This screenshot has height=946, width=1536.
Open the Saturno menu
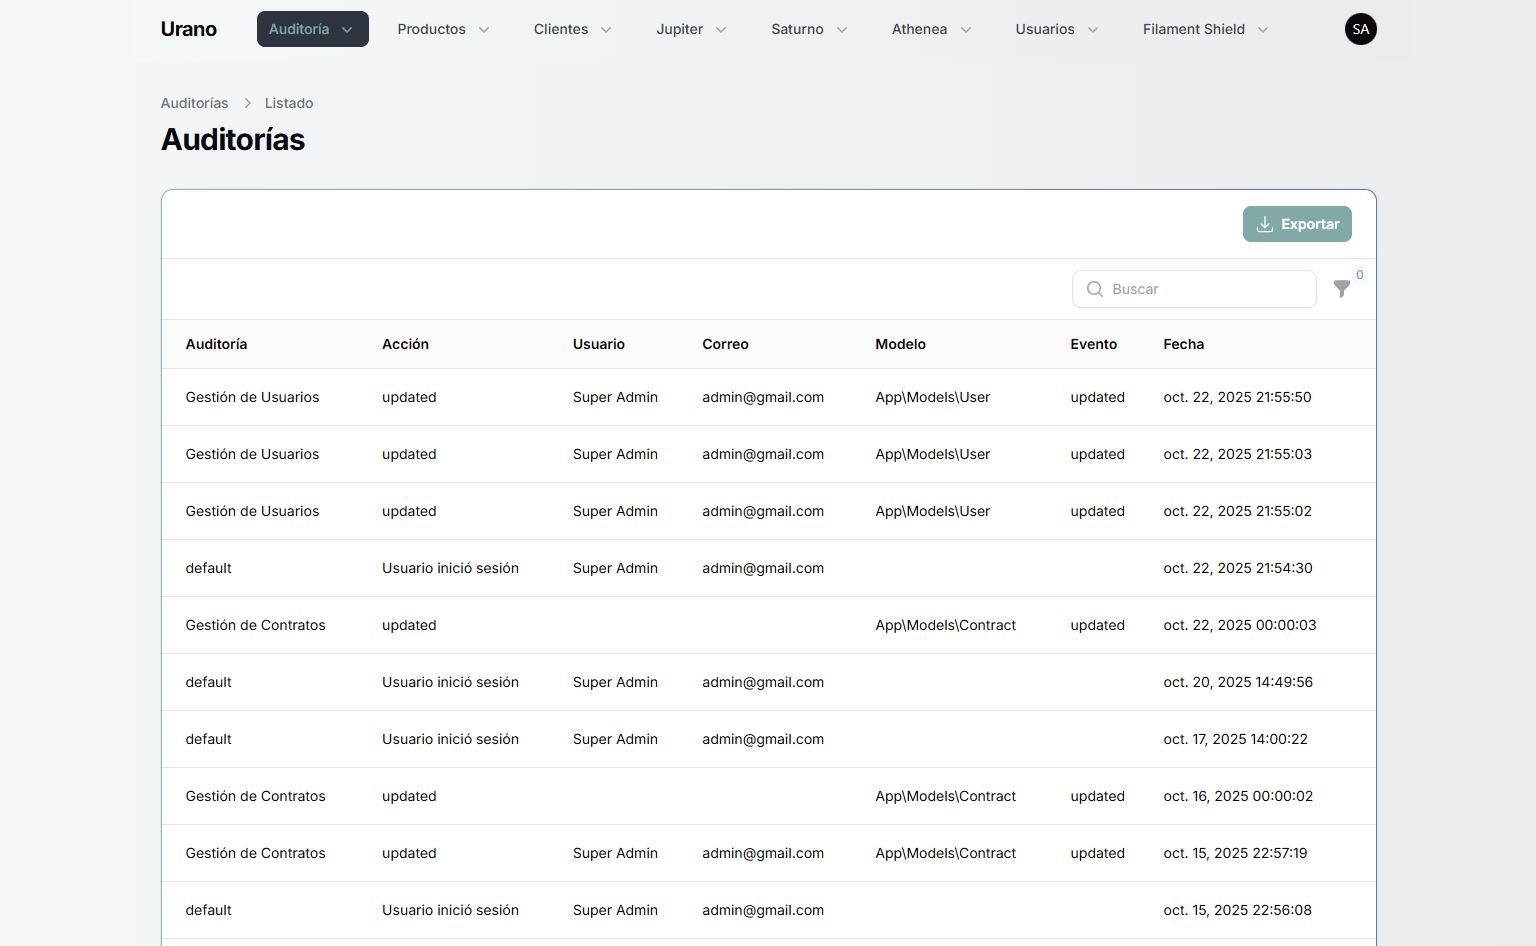tap(809, 29)
